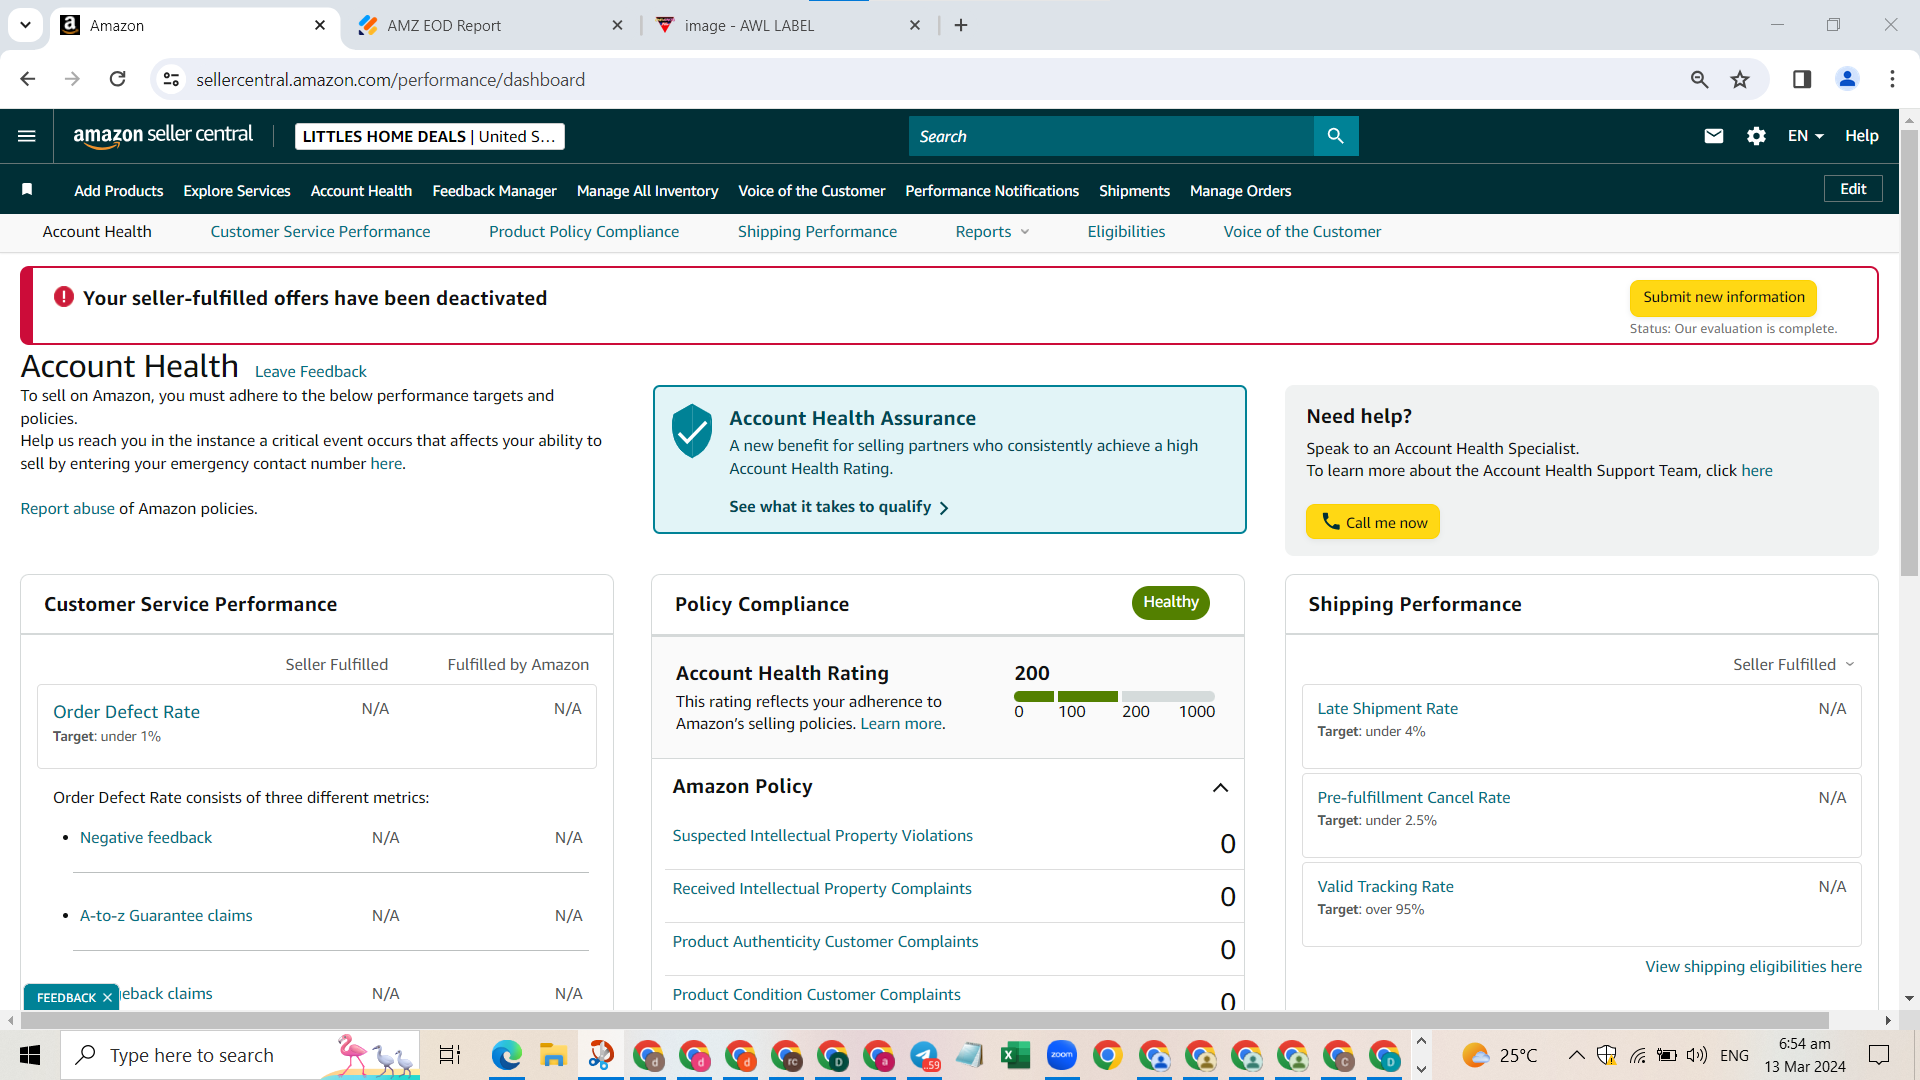The width and height of the screenshot is (1920, 1080).
Task: Click the bookmark flag icon
Action: pos(27,190)
